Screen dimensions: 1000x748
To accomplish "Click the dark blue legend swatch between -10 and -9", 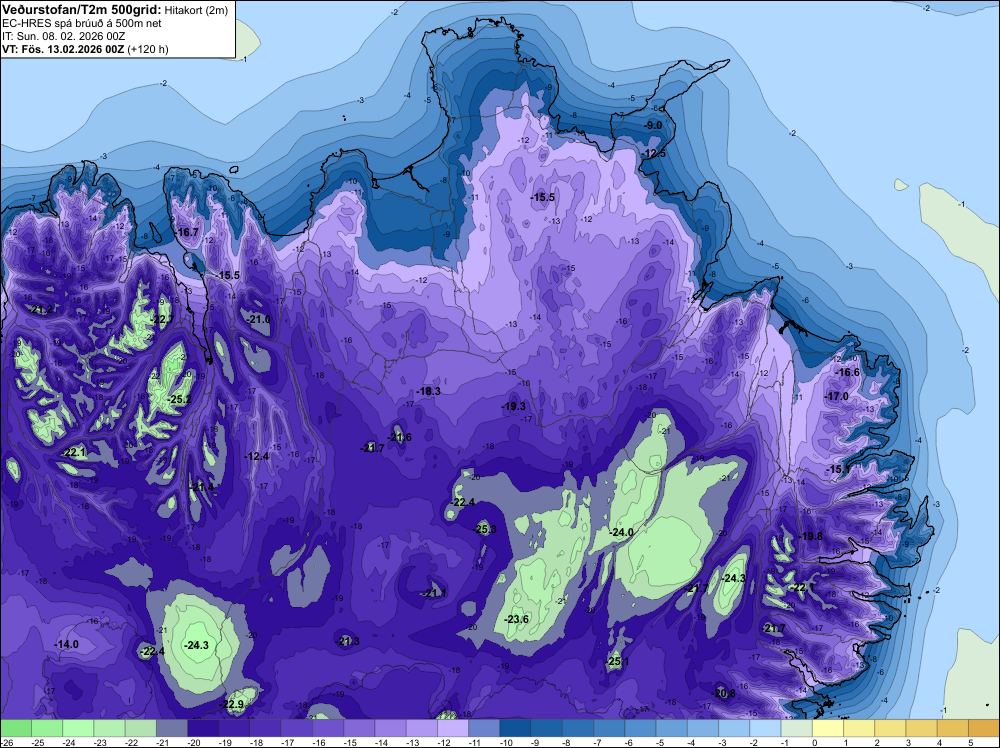I will coord(516,728).
